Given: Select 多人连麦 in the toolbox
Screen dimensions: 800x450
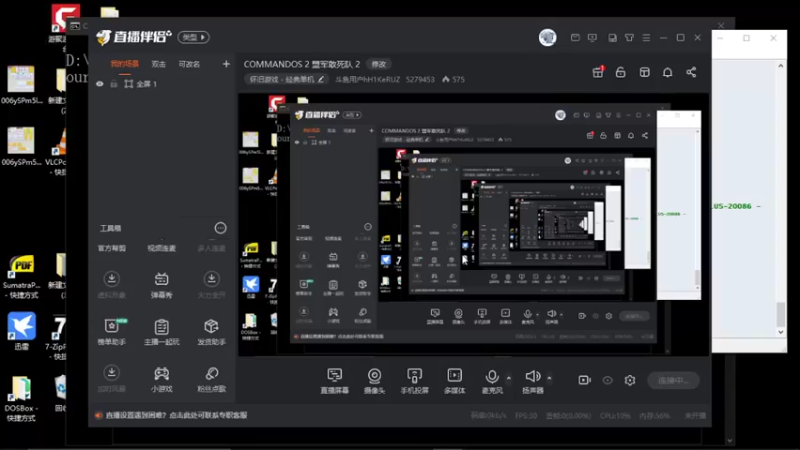Looking at the screenshot, I should coord(211,248).
